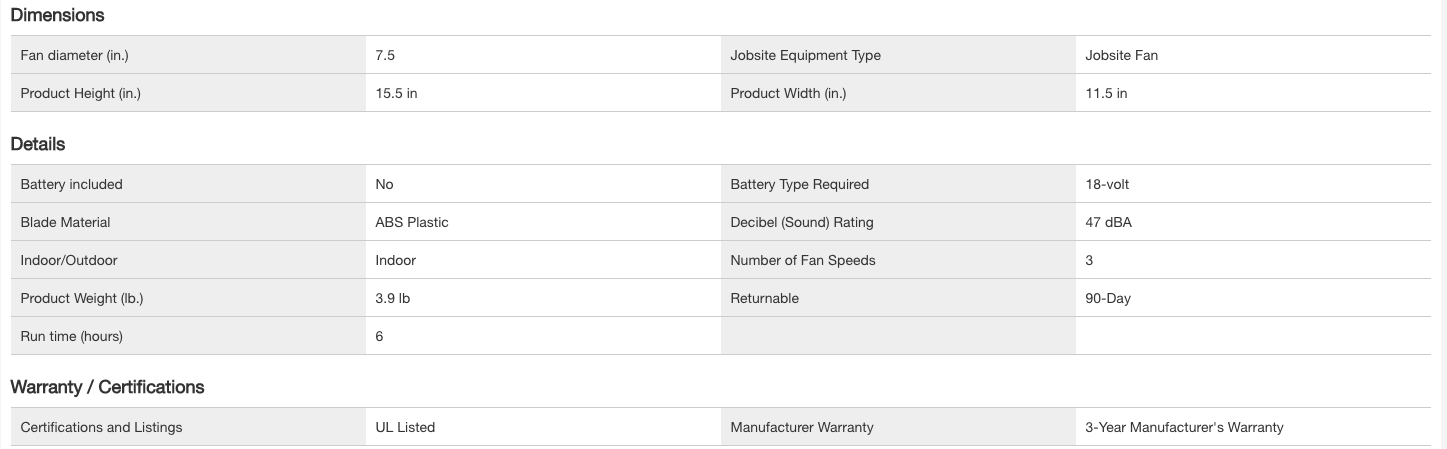Click the 47 dBA value
The width and height of the screenshot is (1447, 449).
click(1108, 223)
